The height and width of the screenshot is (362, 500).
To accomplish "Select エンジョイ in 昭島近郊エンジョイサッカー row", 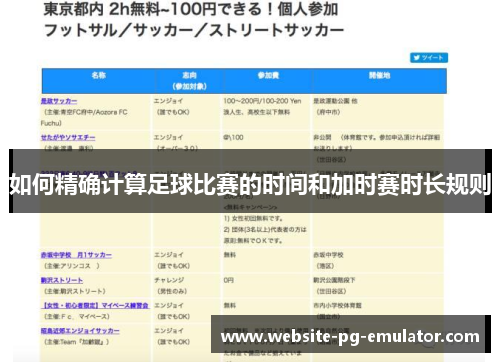I will (168, 331).
